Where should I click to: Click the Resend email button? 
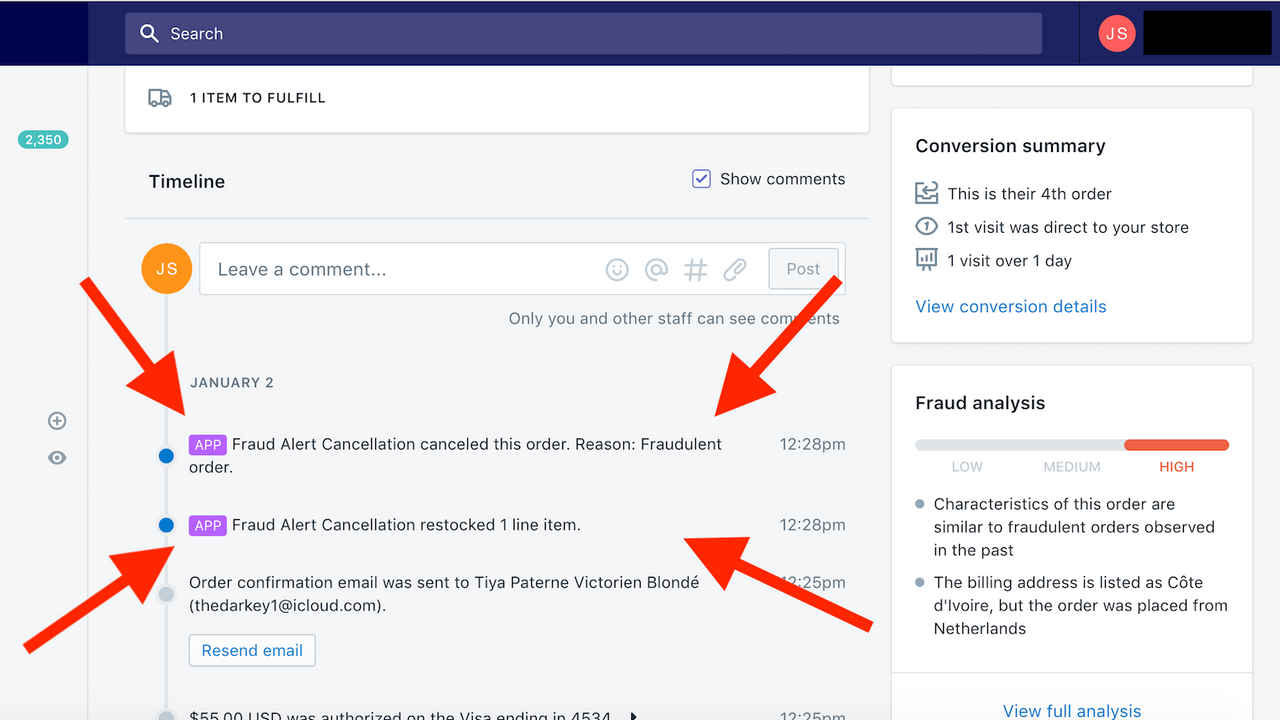tap(252, 651)
